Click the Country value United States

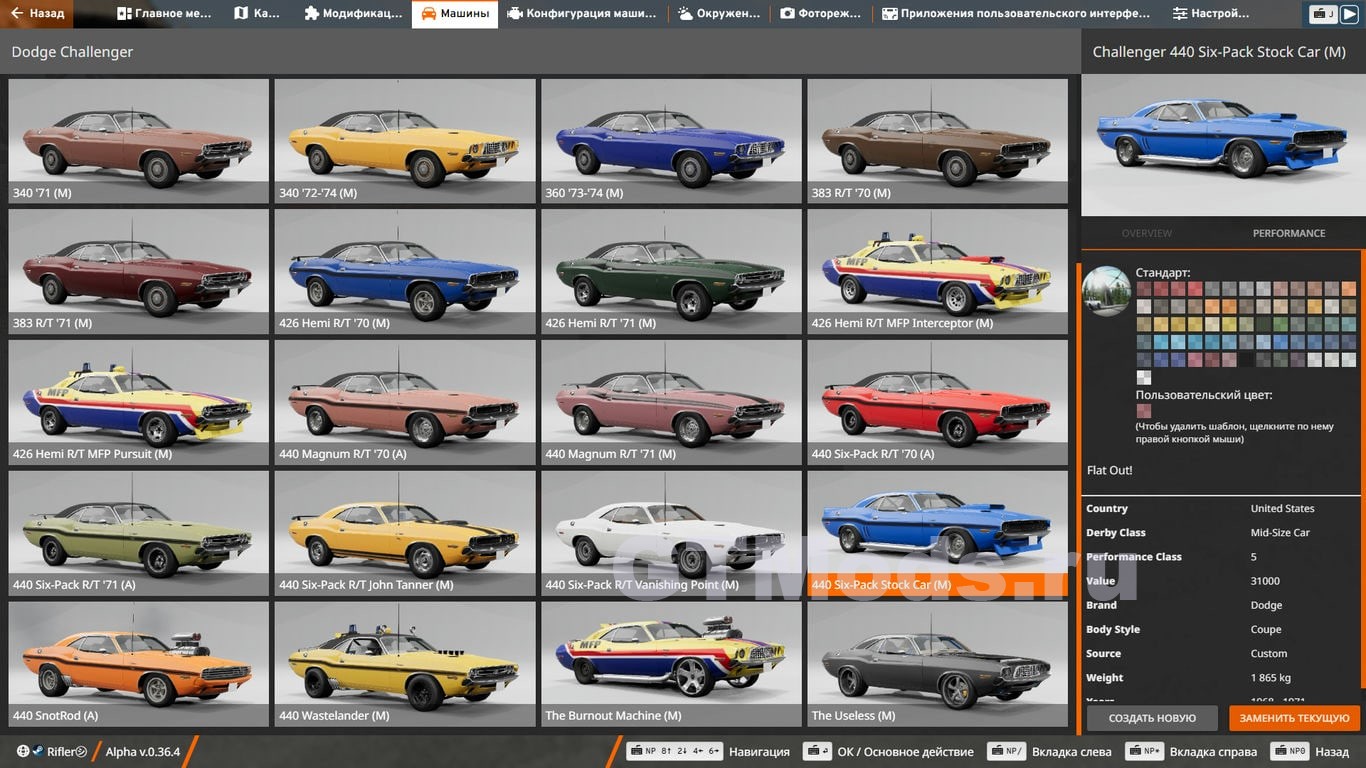click(1282, 509)
